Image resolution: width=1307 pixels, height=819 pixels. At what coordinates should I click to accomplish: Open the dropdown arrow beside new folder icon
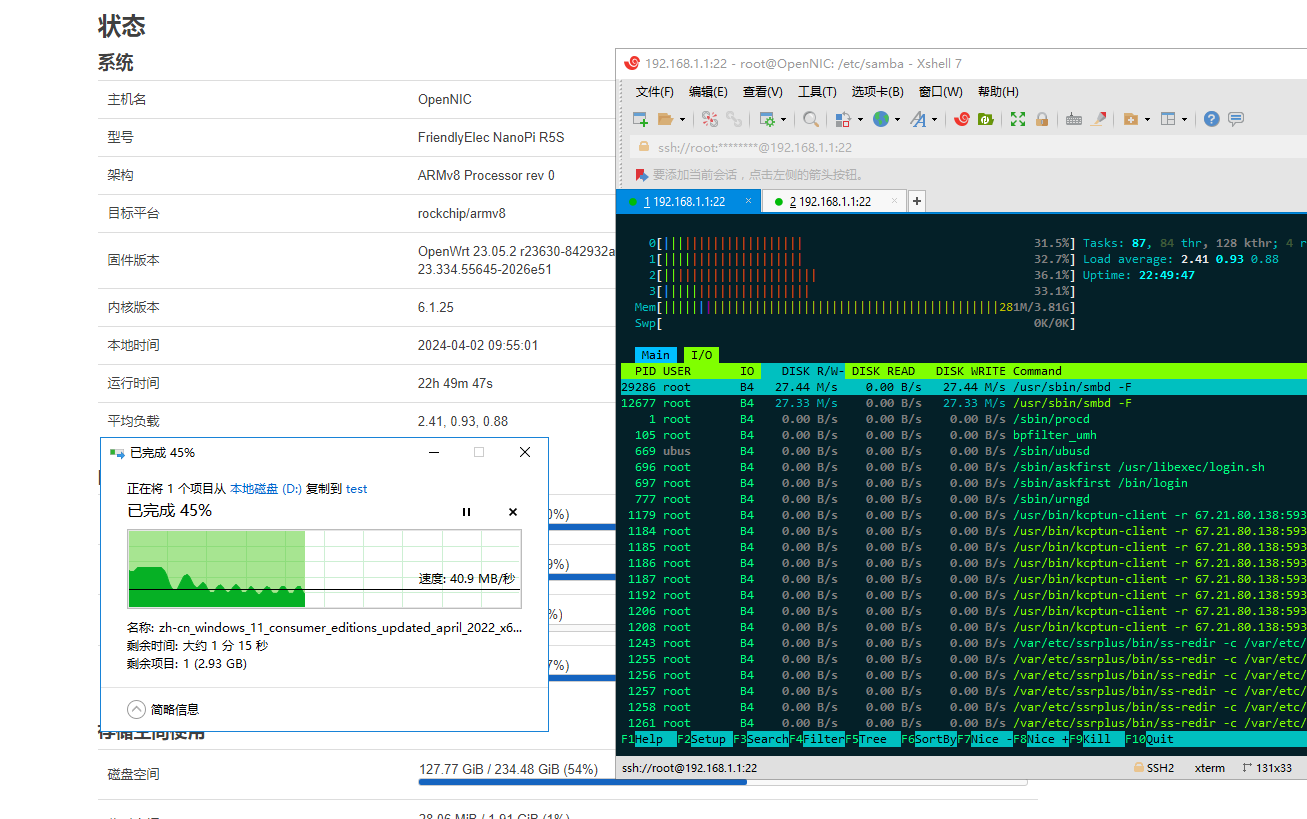[1147, 119]
